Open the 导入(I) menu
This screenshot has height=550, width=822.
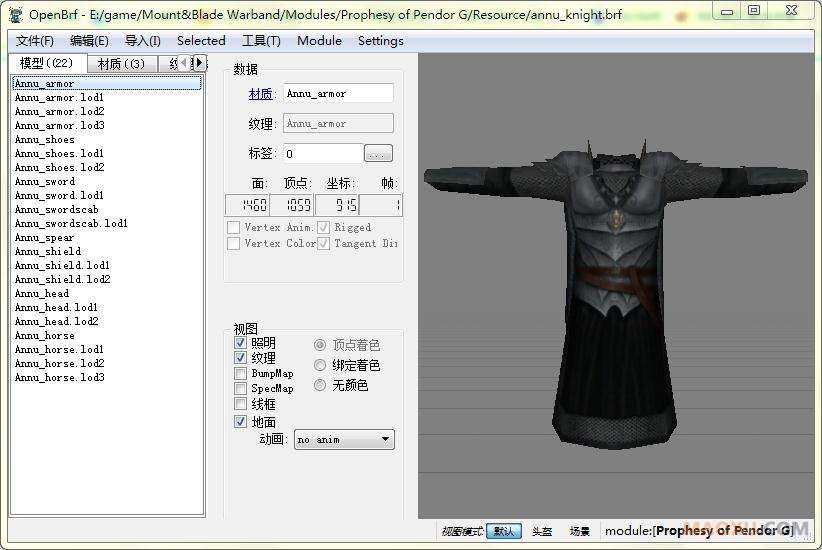click(x=143, y=41)
